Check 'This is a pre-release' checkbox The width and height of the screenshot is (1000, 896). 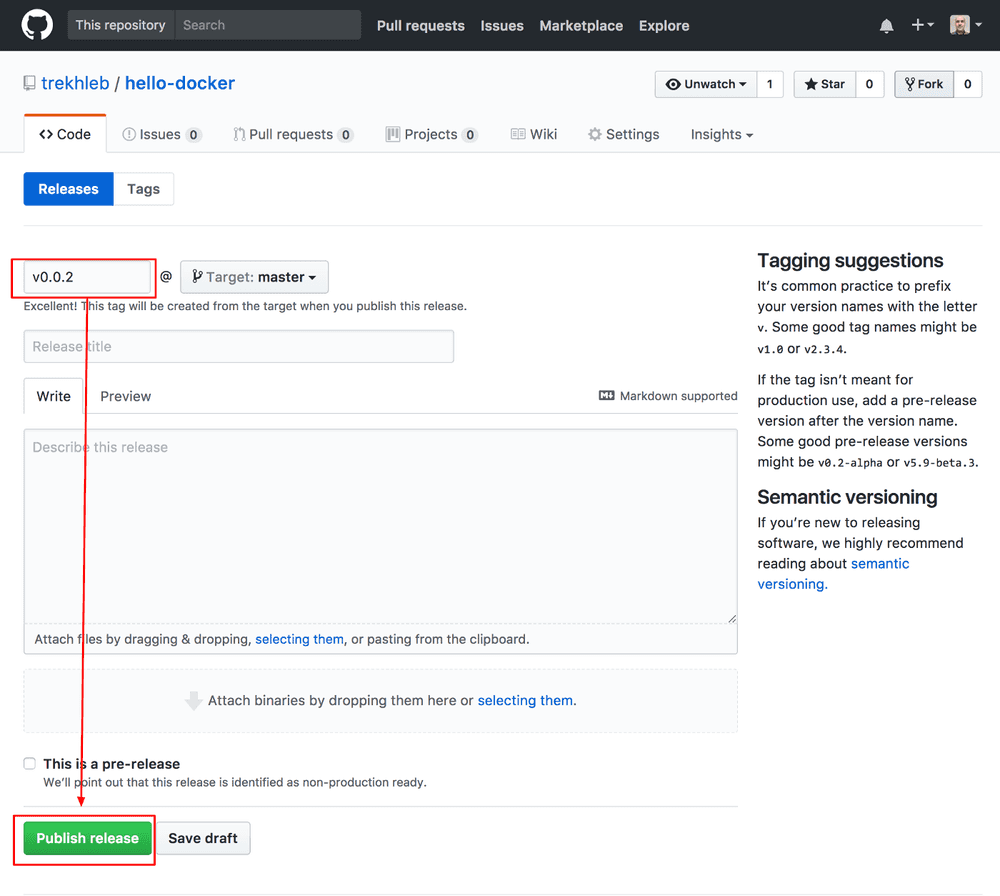[x=30, y=763]
